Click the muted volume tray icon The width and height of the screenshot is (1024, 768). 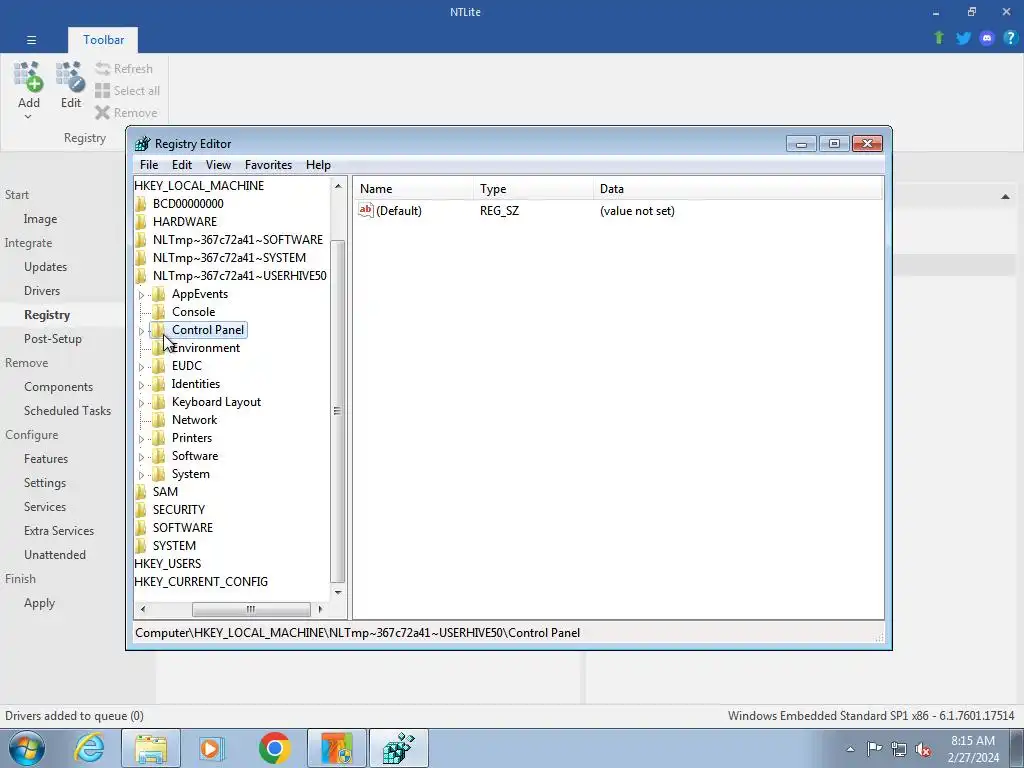point(923,749)
